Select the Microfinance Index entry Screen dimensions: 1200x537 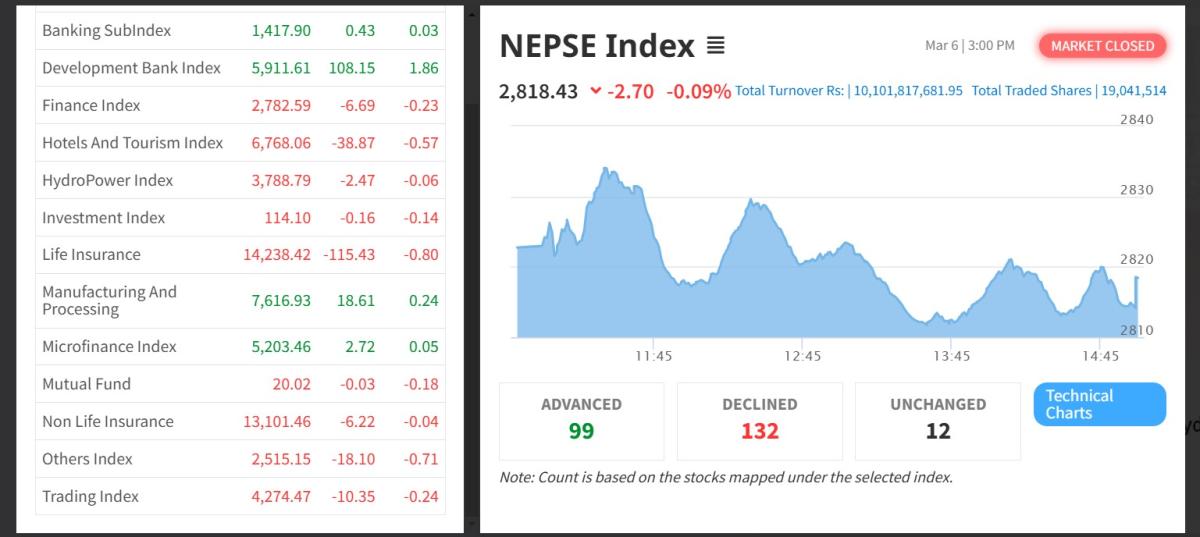click(x=109, y=346)
